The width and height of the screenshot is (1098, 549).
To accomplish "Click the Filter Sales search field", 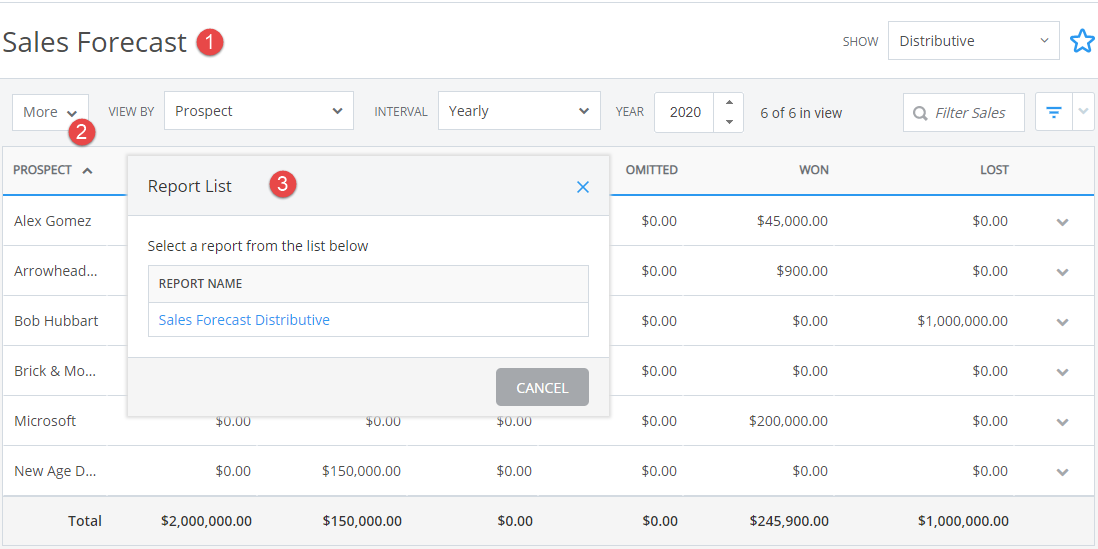I will click(964, 113).
